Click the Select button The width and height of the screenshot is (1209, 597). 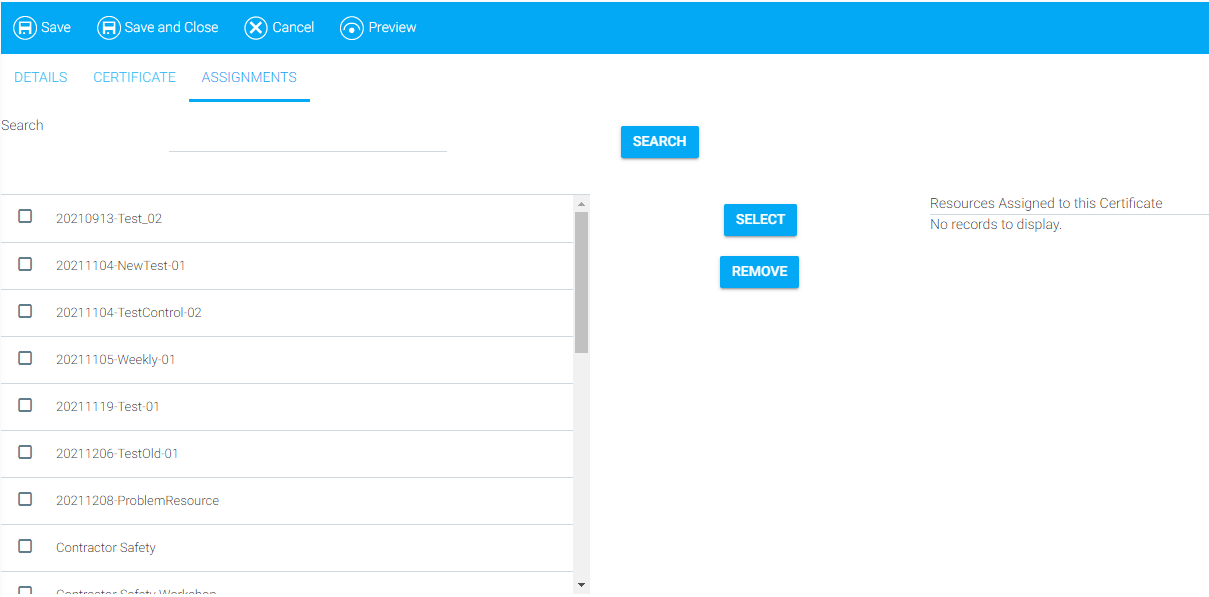(760, 220)
